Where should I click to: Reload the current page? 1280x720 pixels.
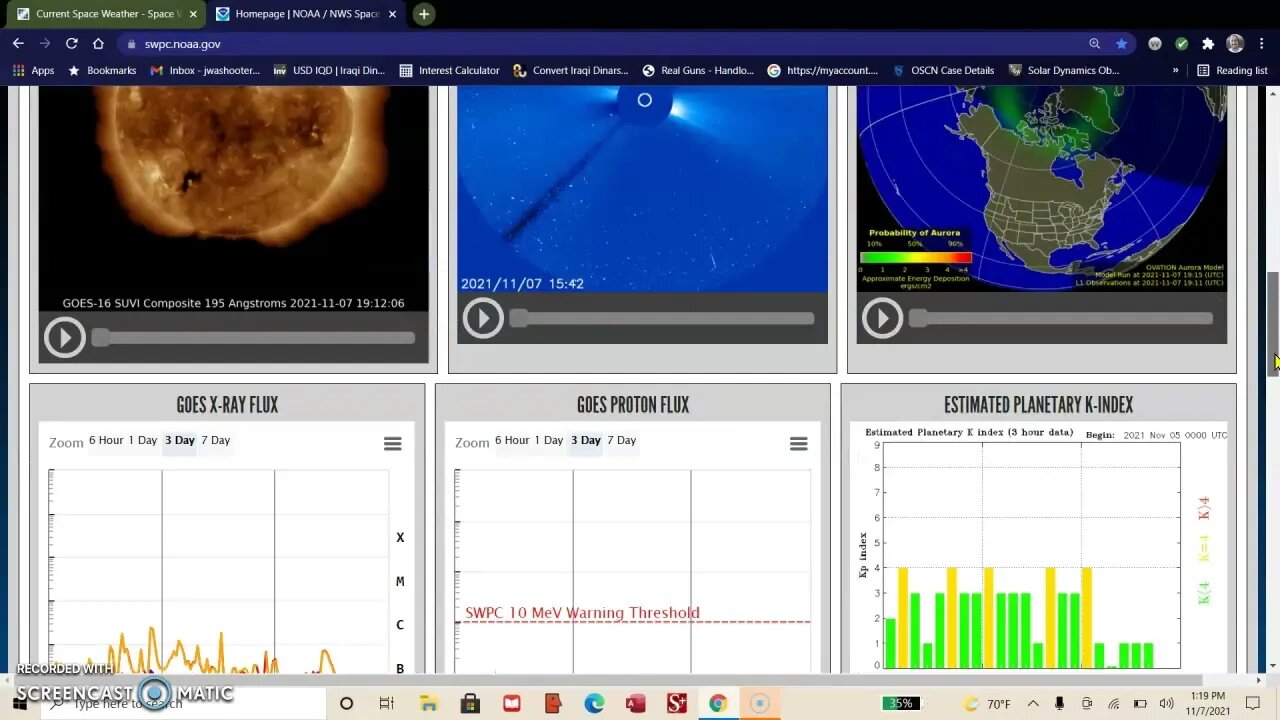[72, 44]
